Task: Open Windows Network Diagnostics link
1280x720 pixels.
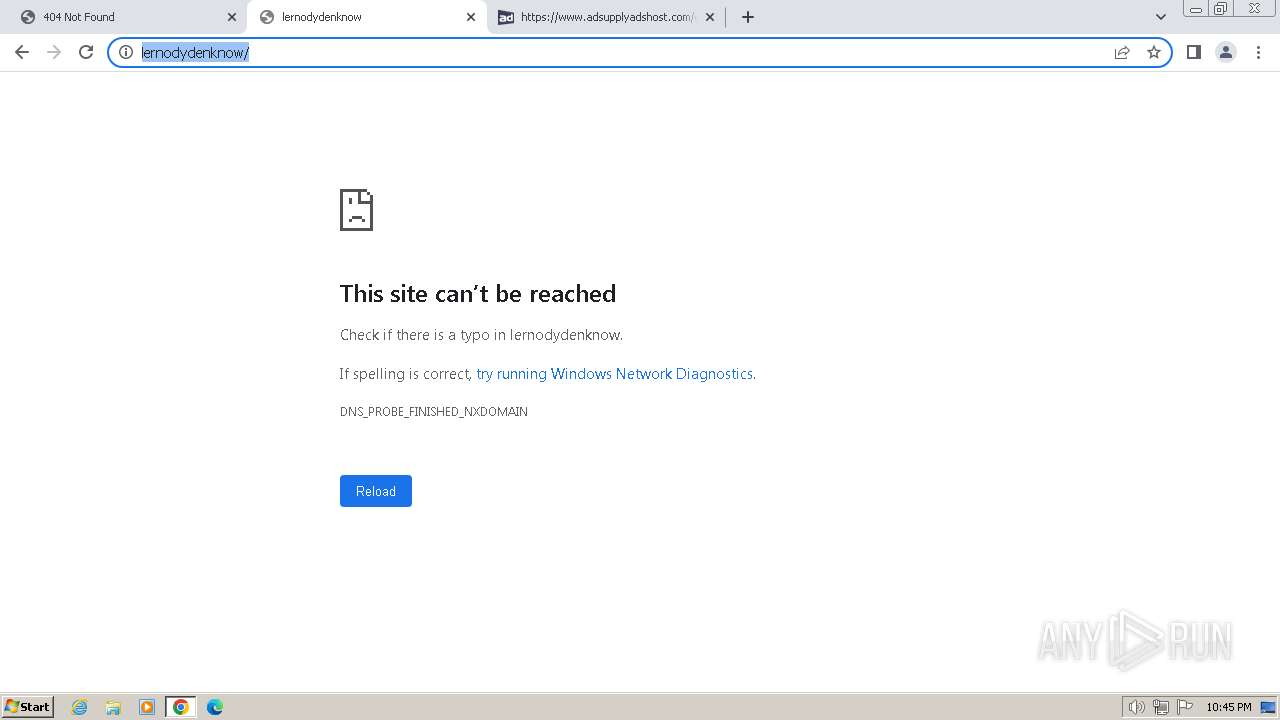Action: 614,374
